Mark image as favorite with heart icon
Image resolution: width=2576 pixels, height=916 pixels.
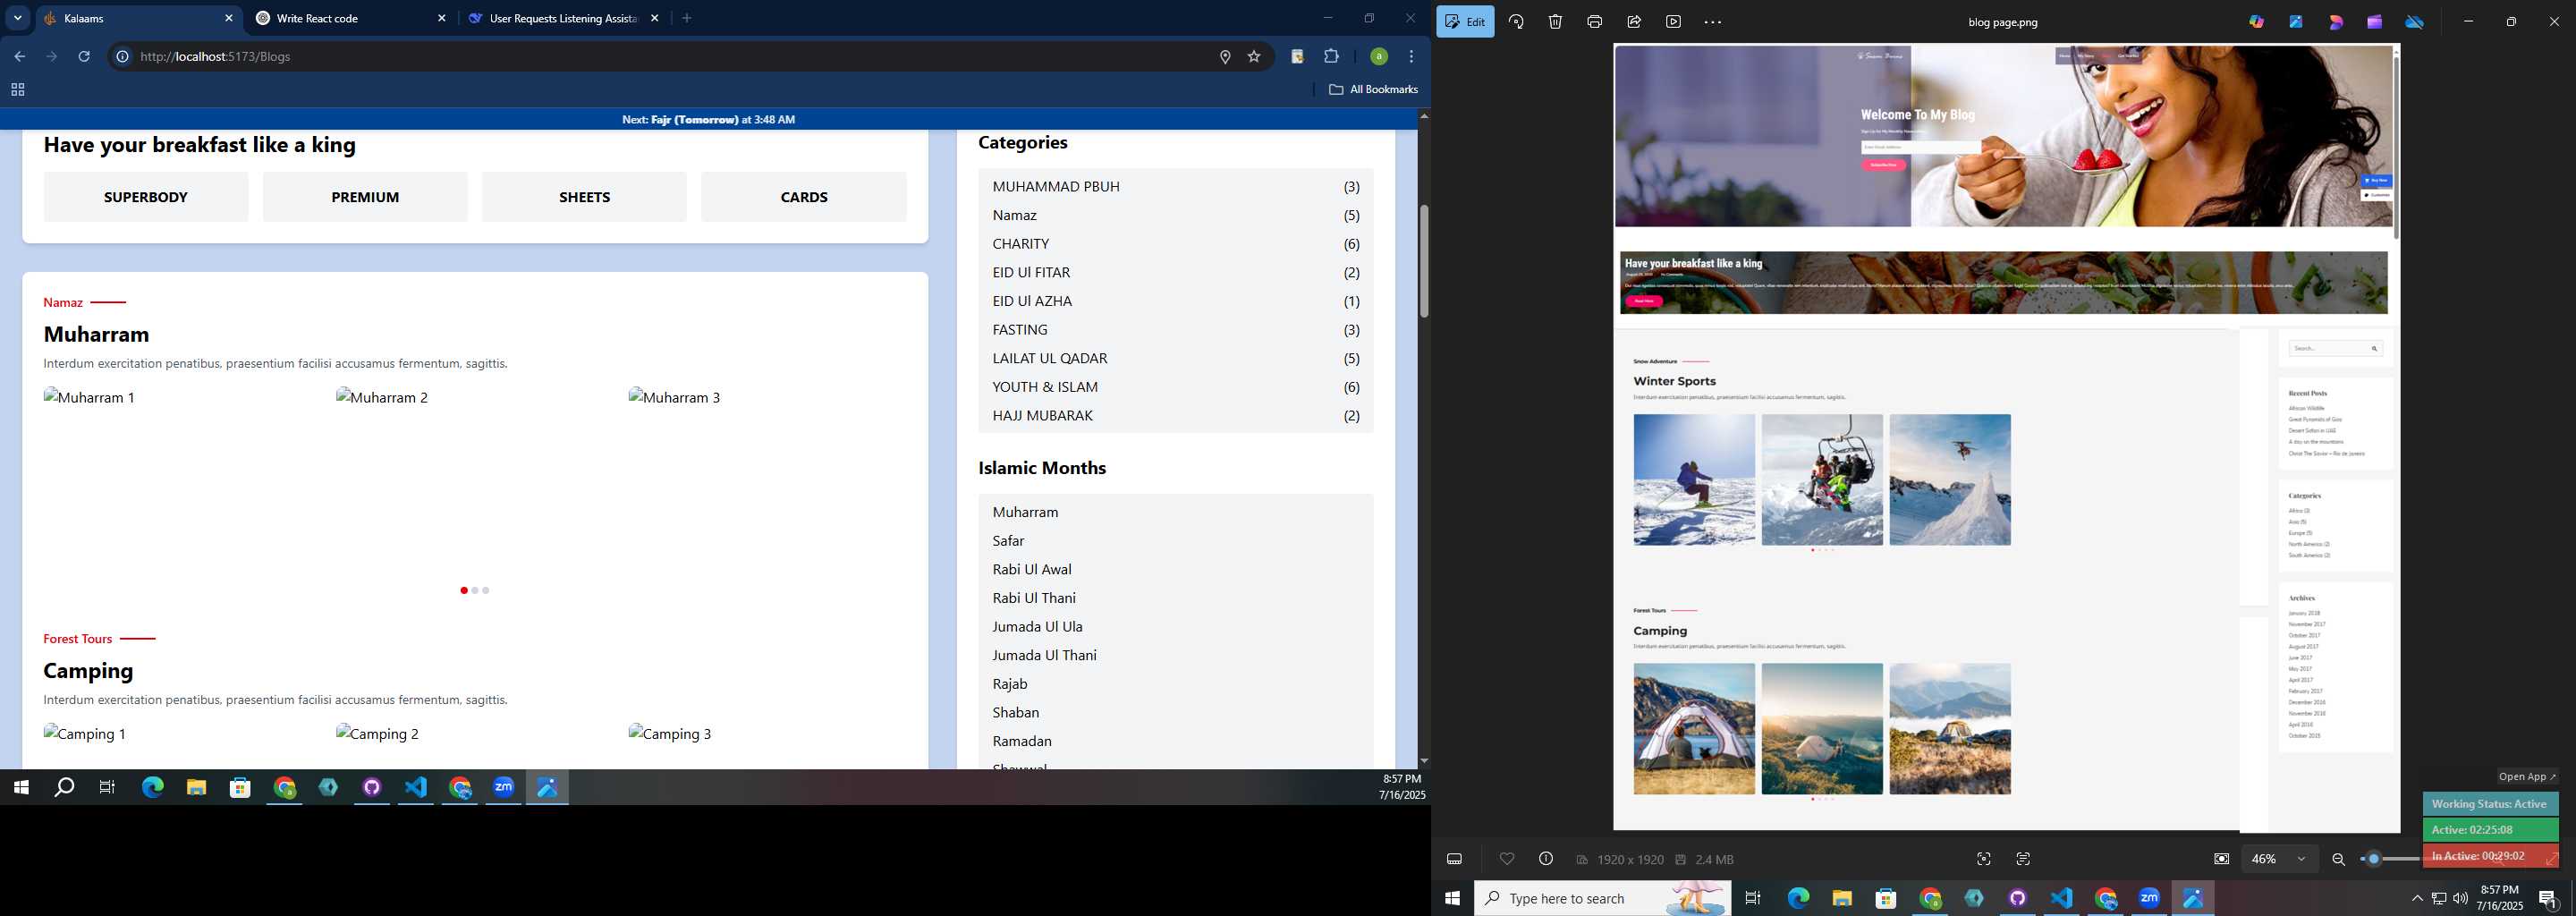[1507, 859]
